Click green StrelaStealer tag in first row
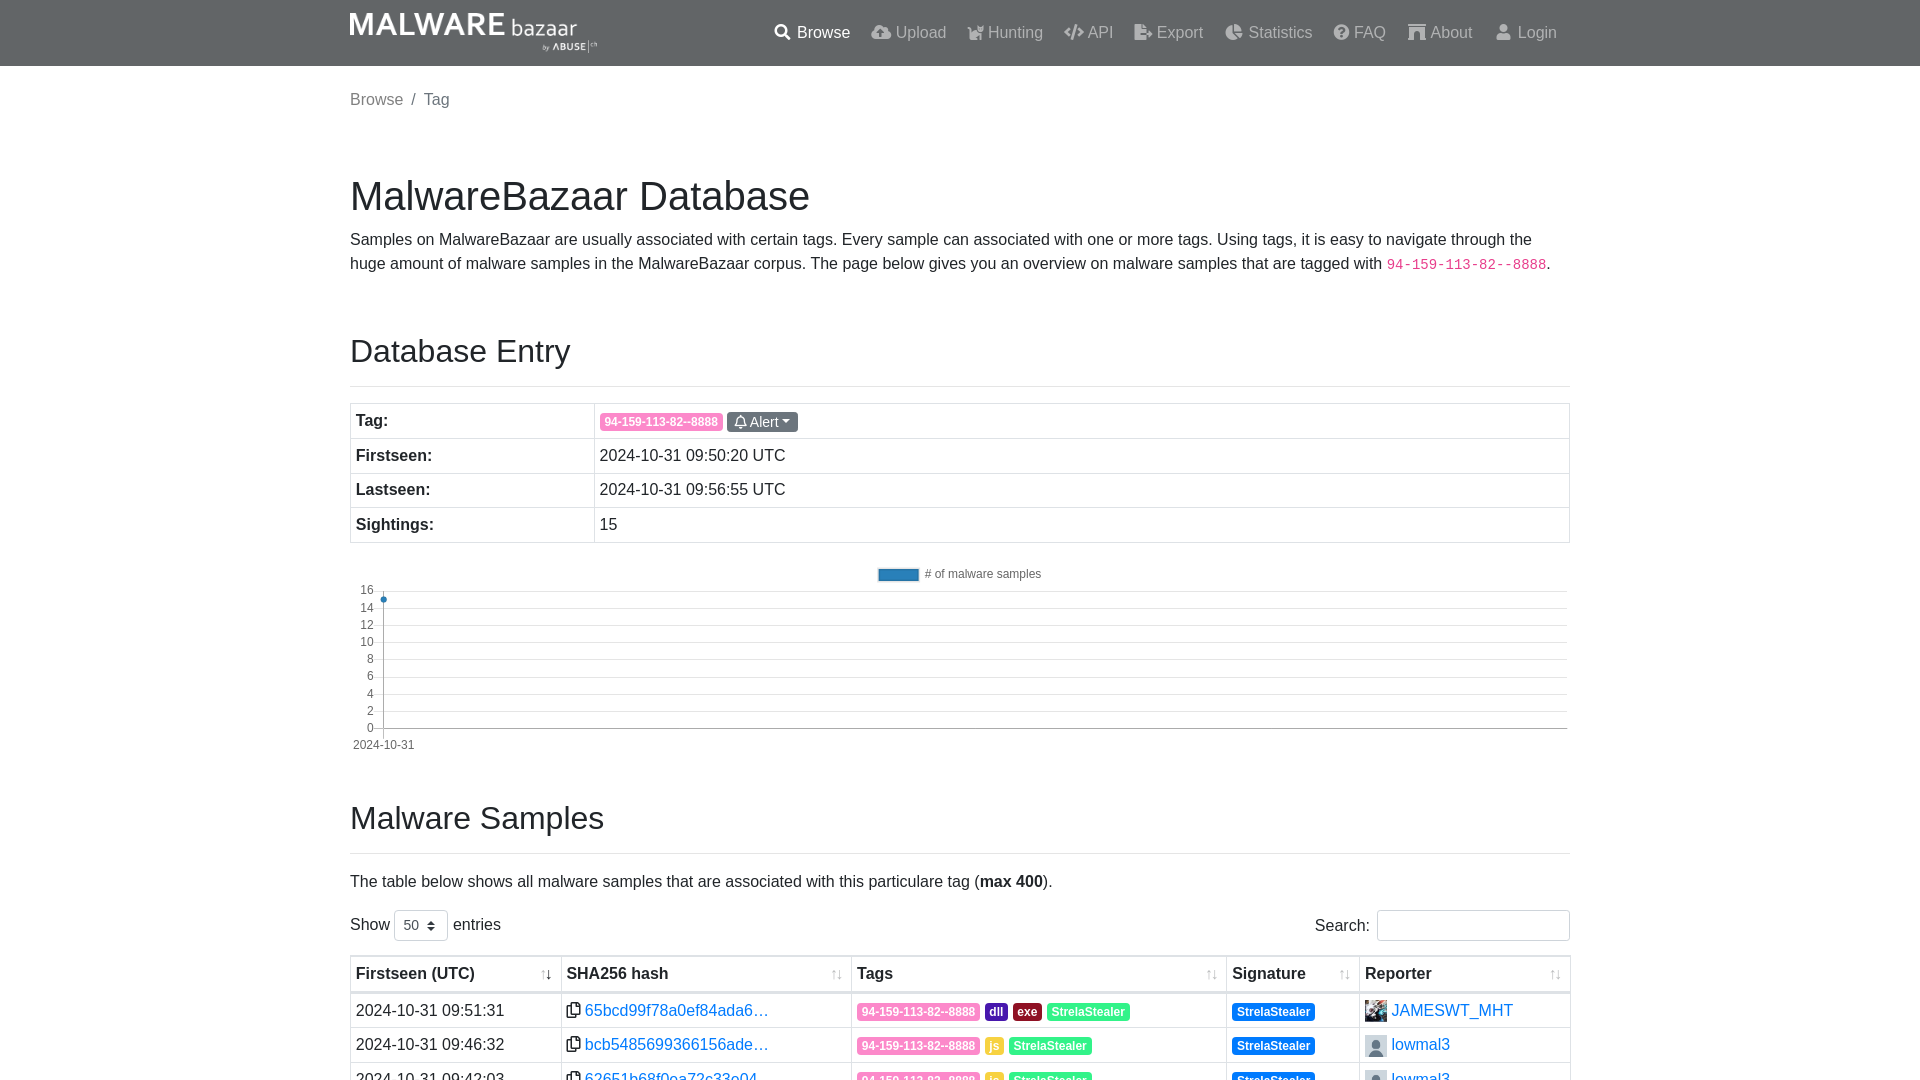The image size is (1920, 1080). click(x=1088, y=1012)
